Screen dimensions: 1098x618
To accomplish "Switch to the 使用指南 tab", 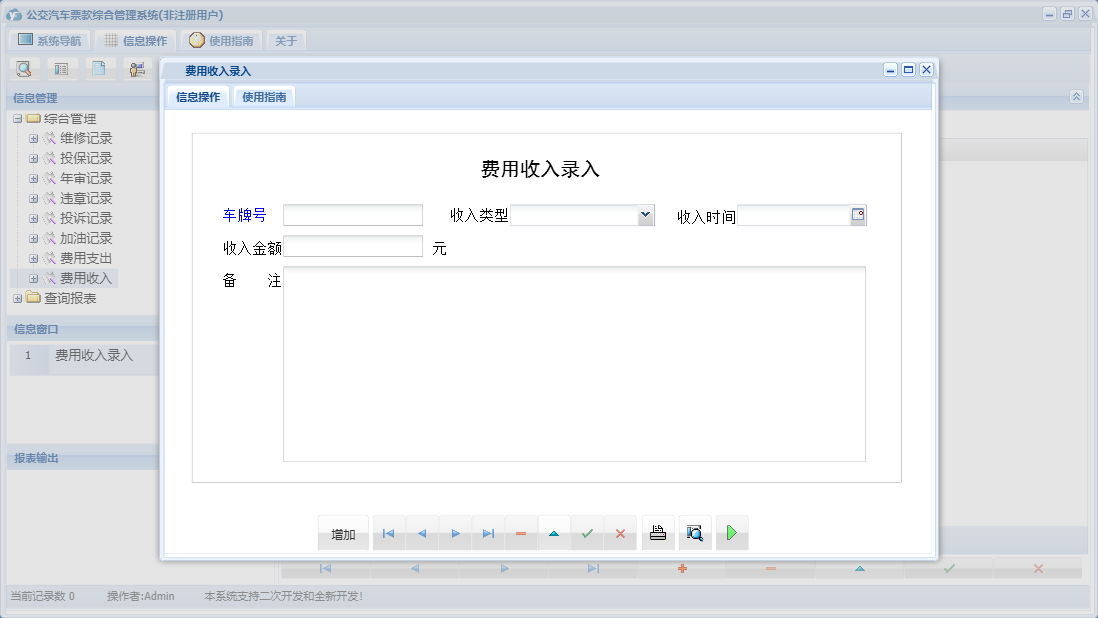I will (x=263, y=96).
